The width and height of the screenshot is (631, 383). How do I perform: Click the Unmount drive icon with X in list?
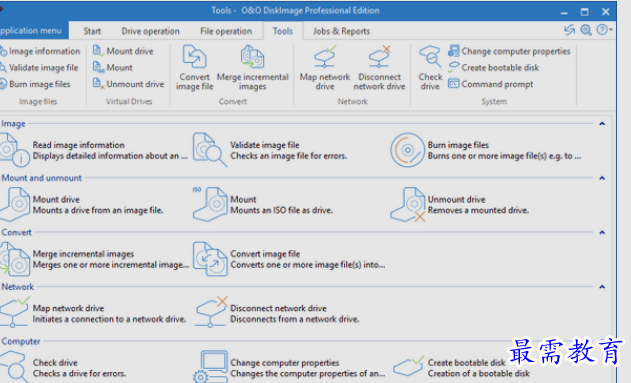coord(408,204)
